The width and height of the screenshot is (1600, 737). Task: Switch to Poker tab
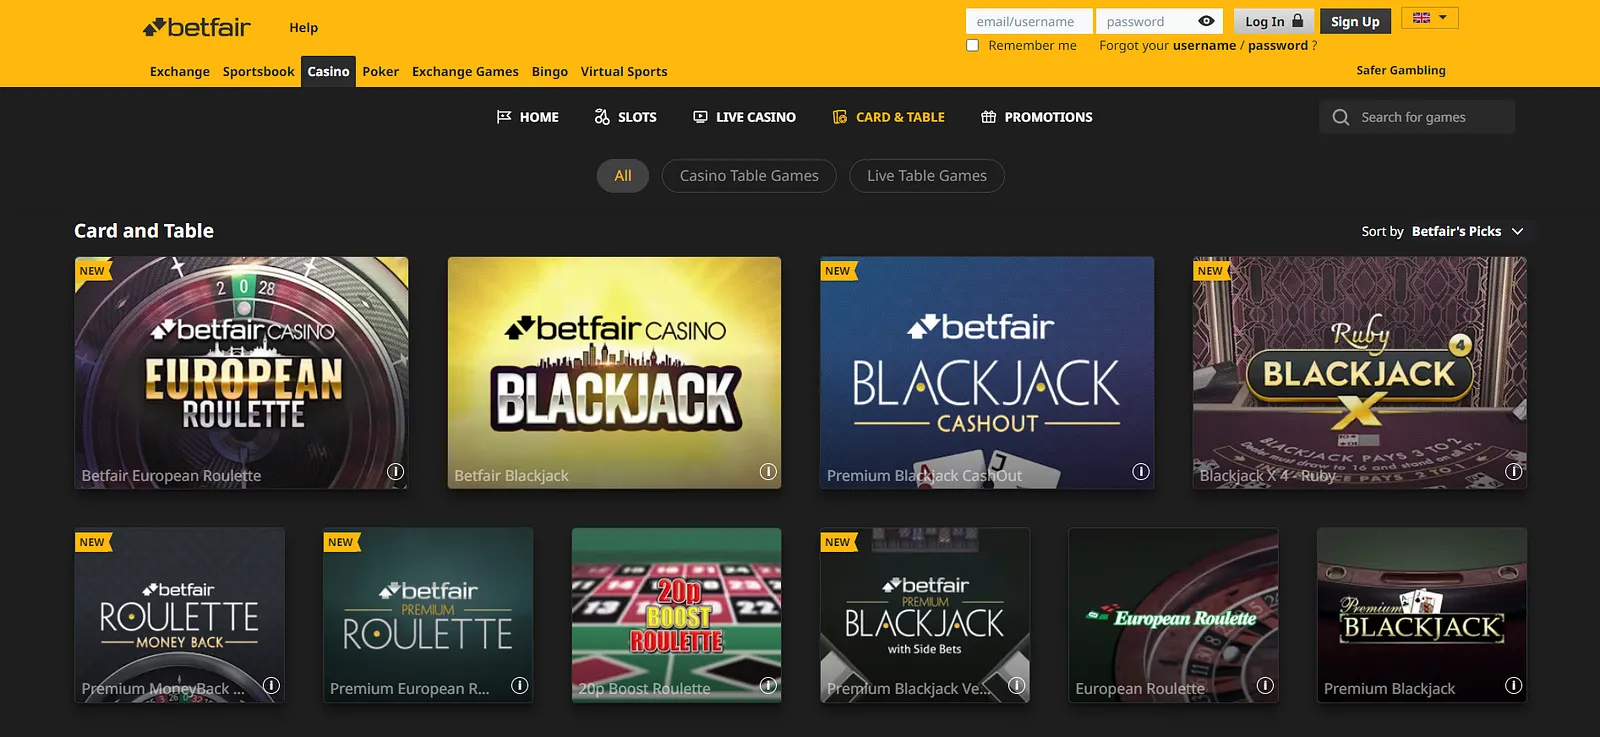pyautogui.click(x=380, y=71)
